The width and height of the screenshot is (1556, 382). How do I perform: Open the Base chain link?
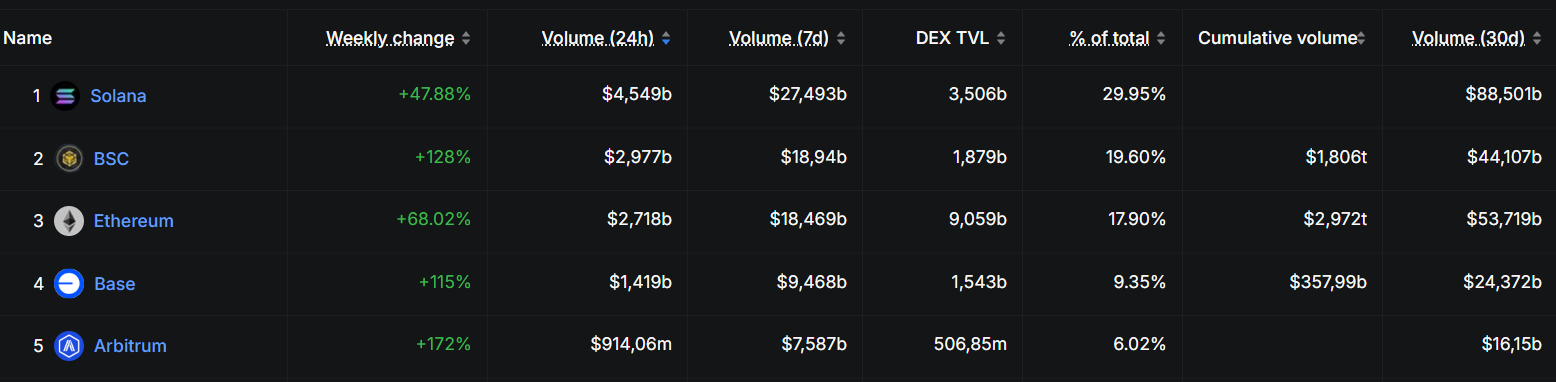tap(114, 283)
